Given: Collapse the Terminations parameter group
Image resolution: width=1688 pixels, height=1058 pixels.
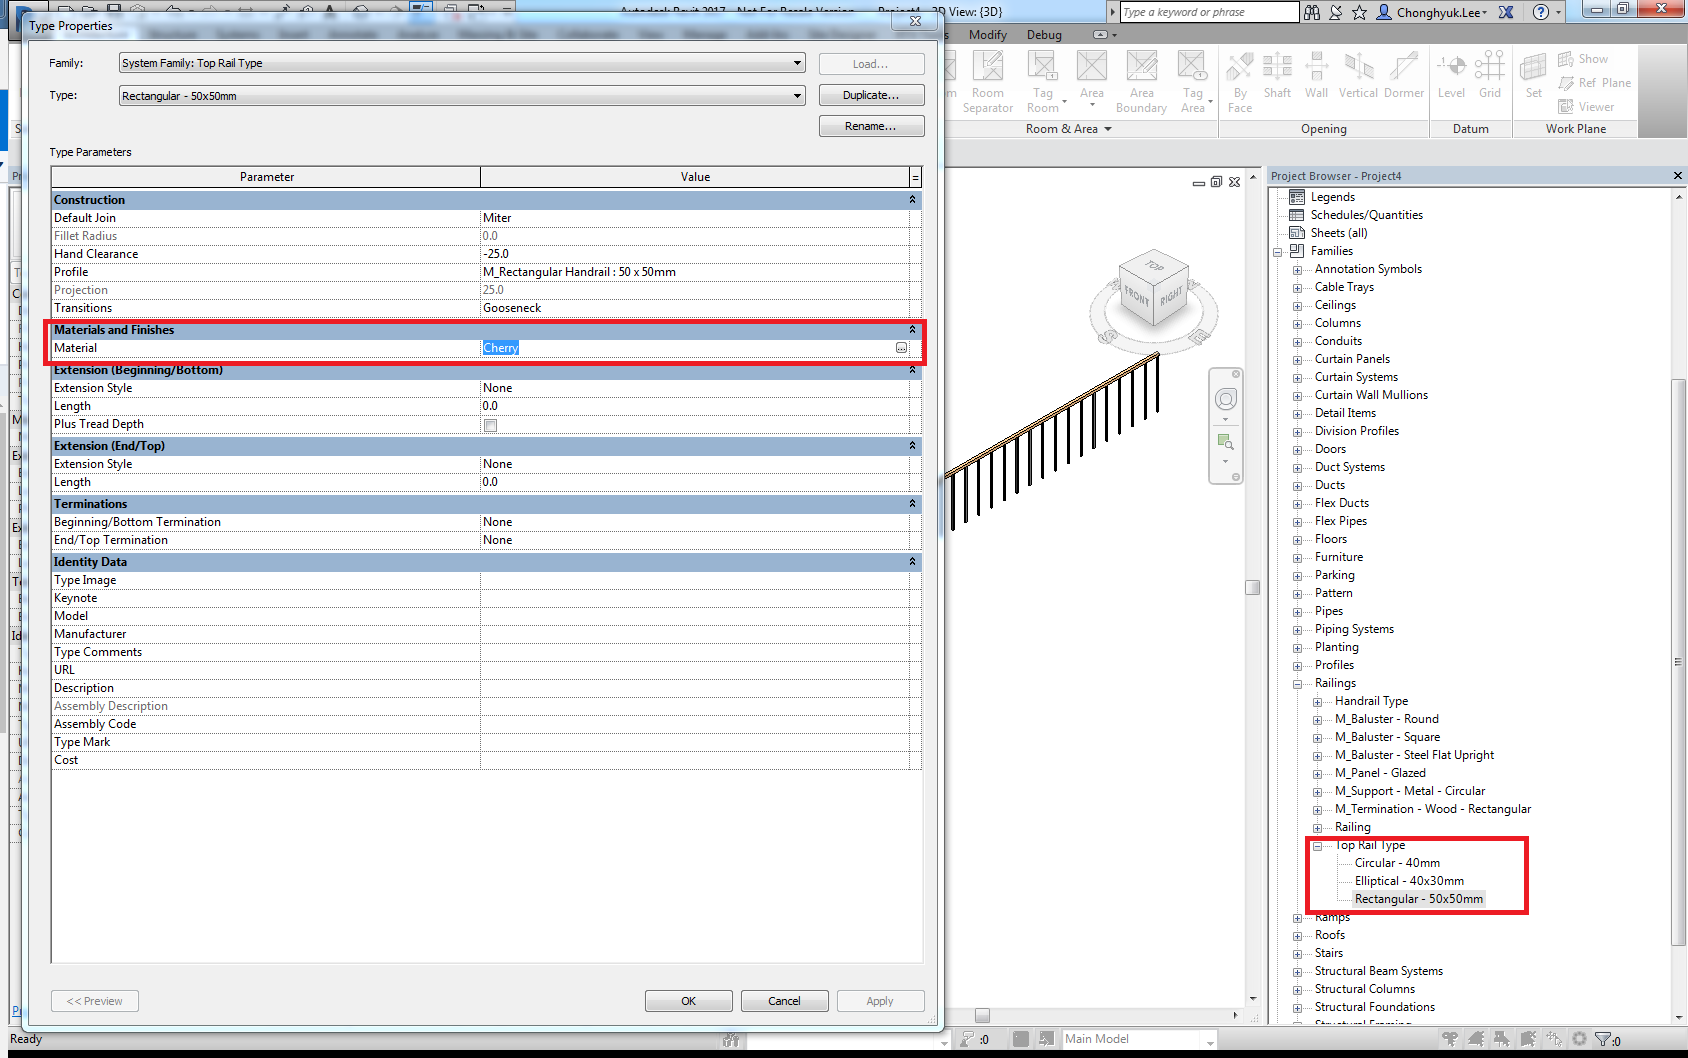Looking at the screenshot, I should coord(912,504).
